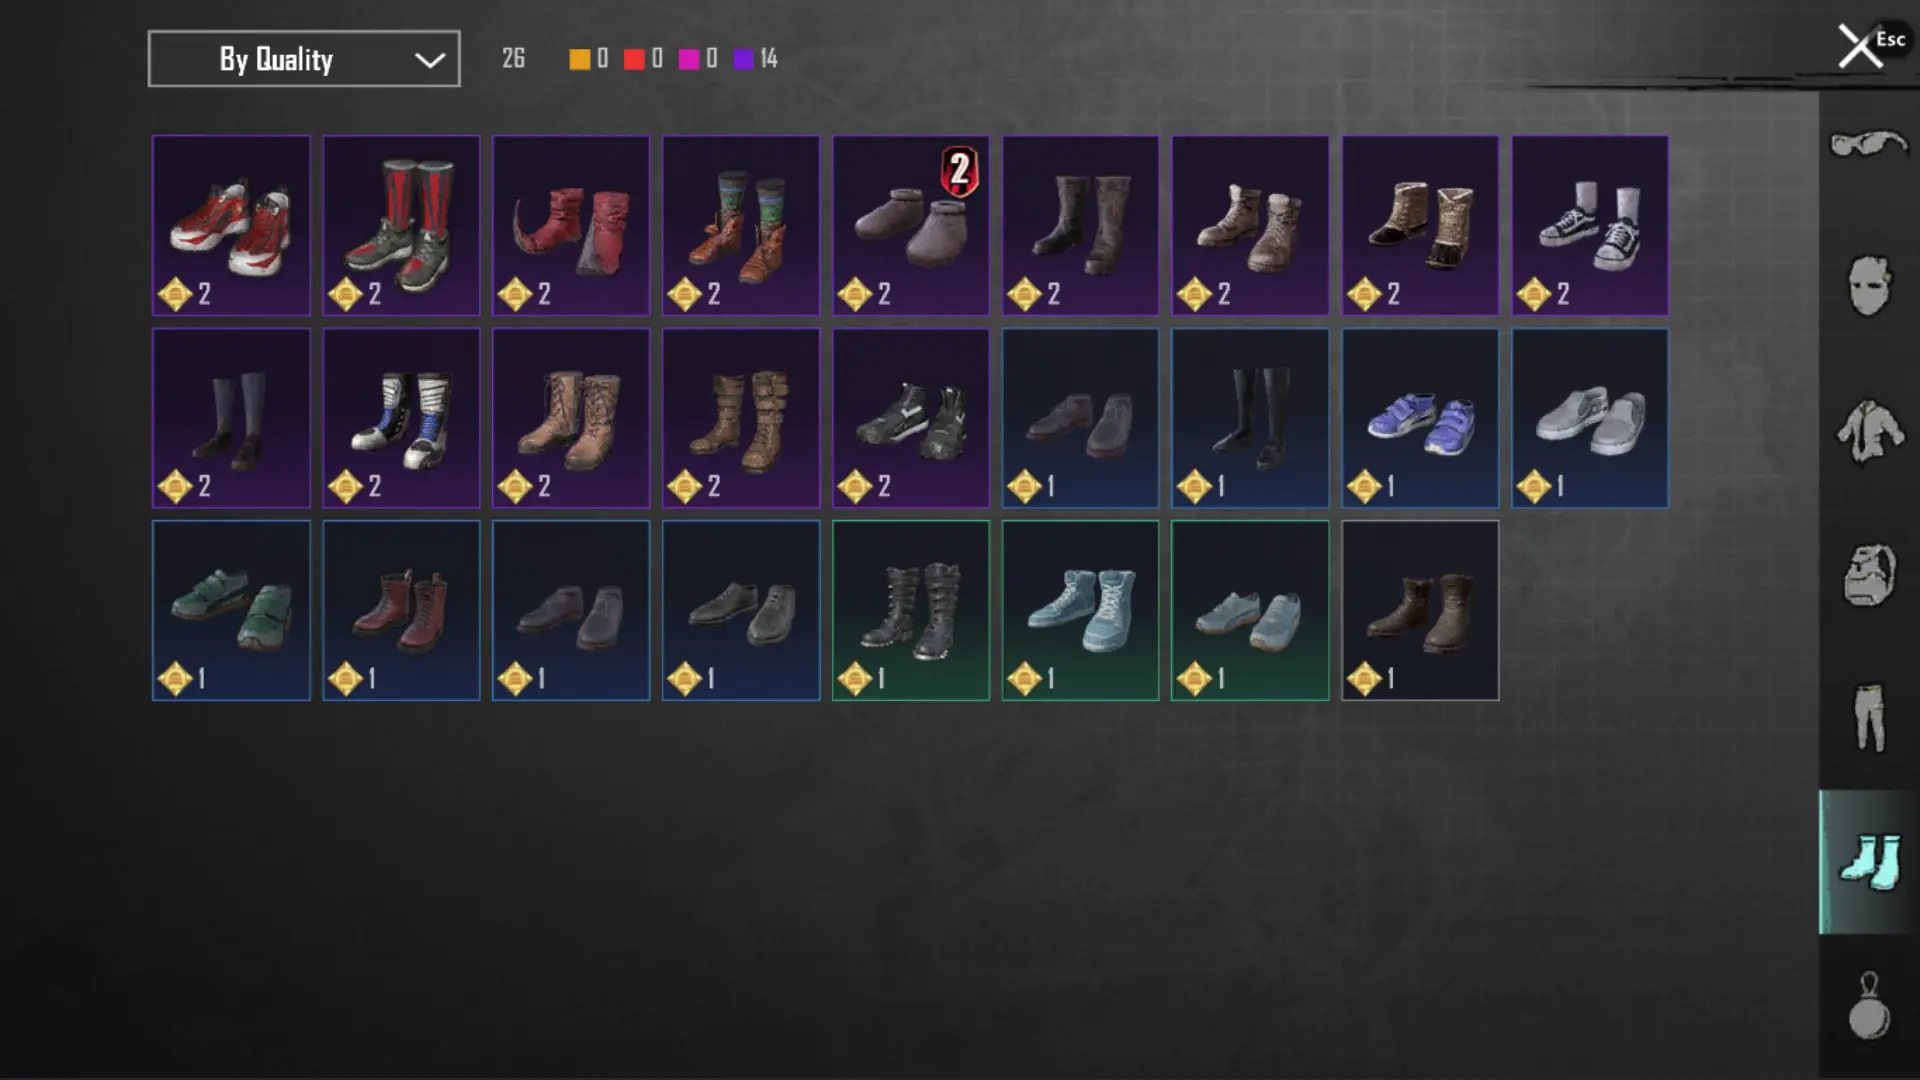This screenshot has height=1080, width=1920.
Task: Select the red and white sneakers
Action: 231,225
